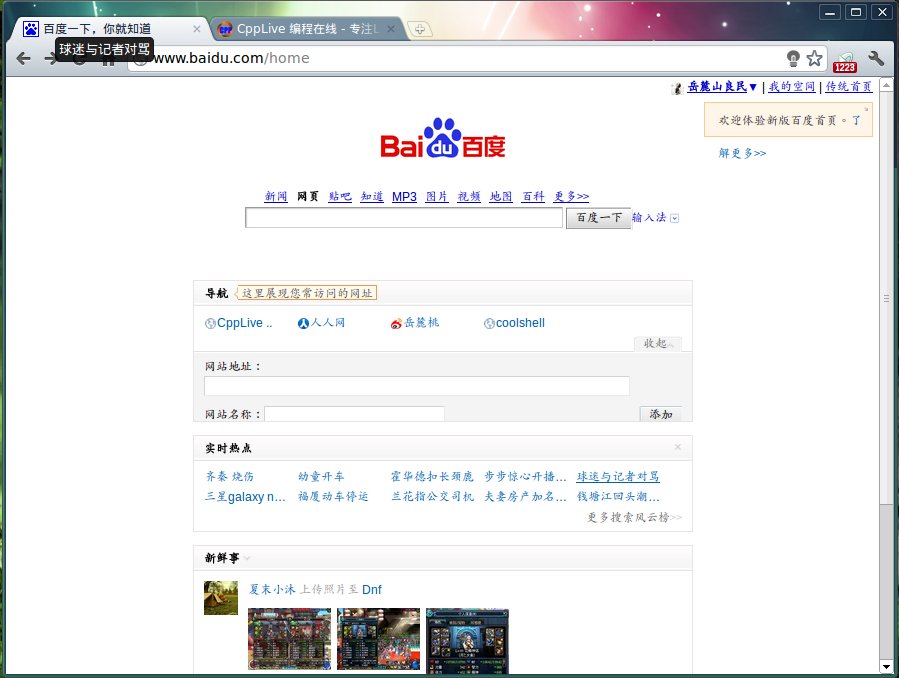
Task: Click the globe icon next to CppLive
Action: point(210,324)
